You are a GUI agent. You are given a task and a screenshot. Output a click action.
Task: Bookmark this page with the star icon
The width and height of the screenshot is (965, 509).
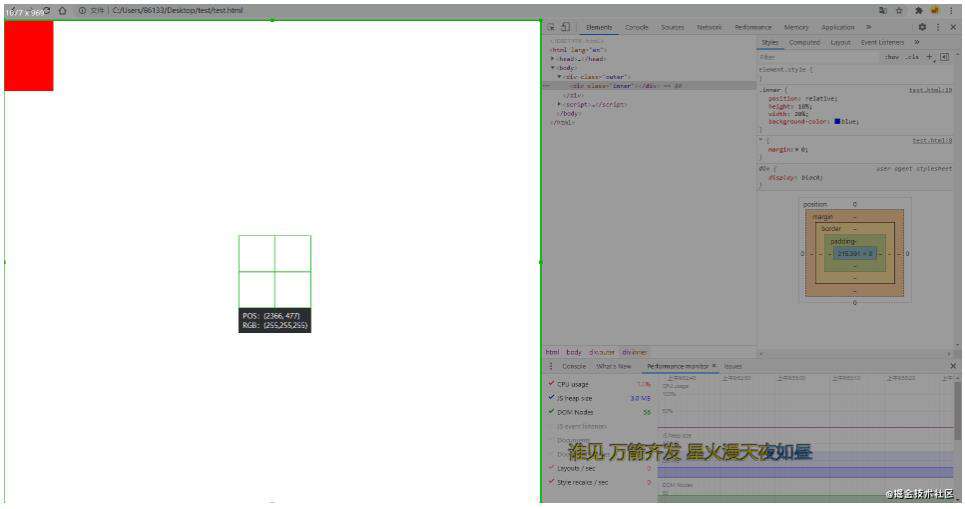[x=899, y=10]
